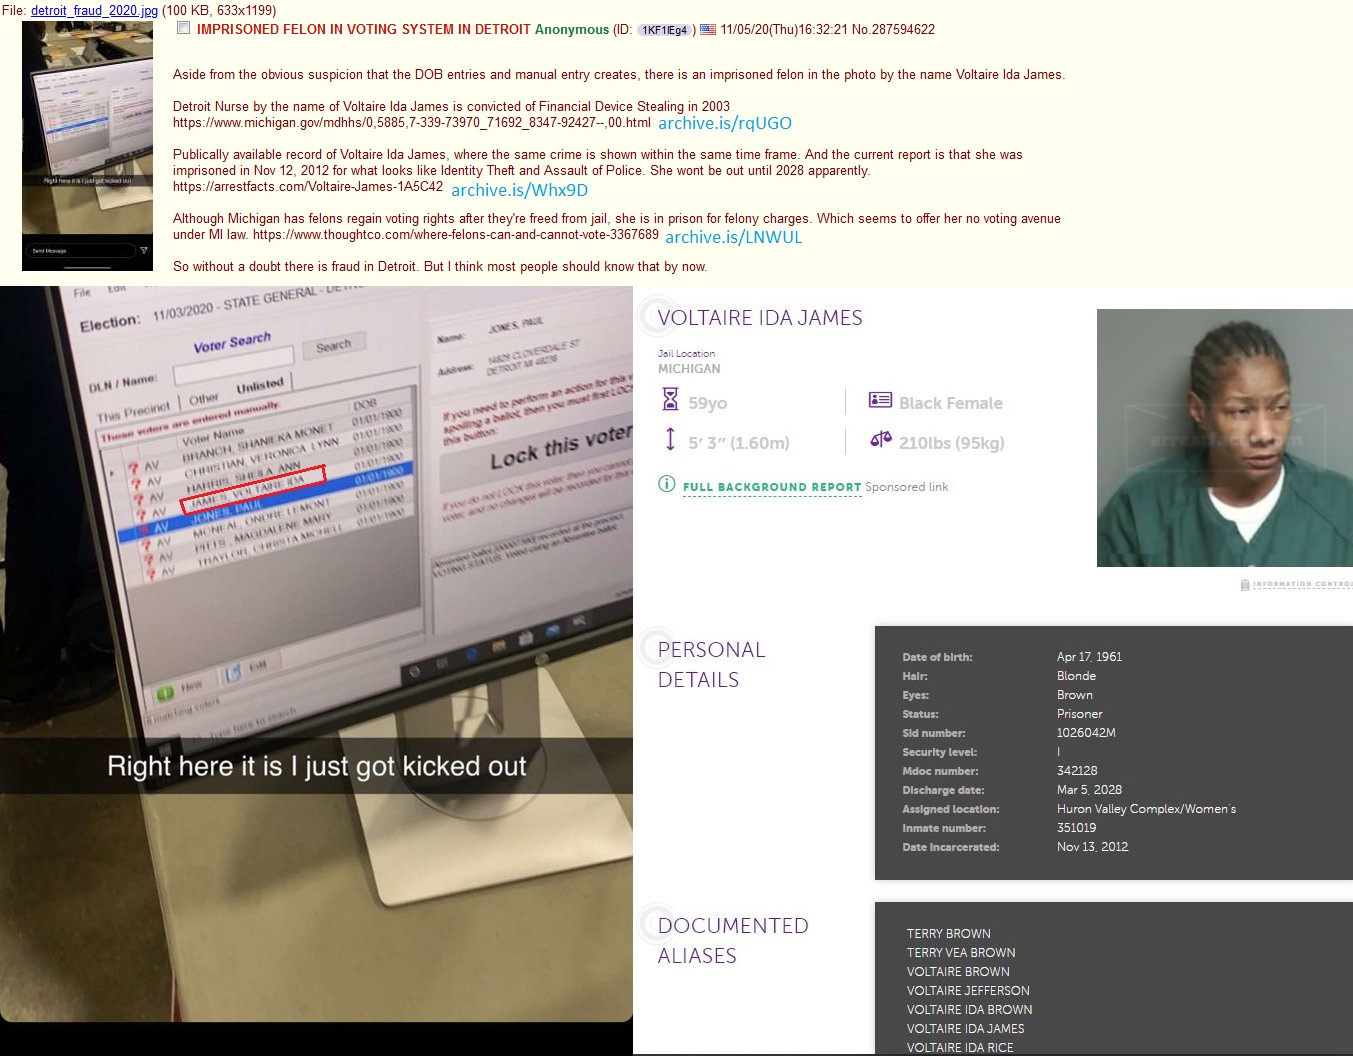Viewport: 1353px width, 1056px height.
Task: Click post number No.287594622
Action: coord(893,30)
